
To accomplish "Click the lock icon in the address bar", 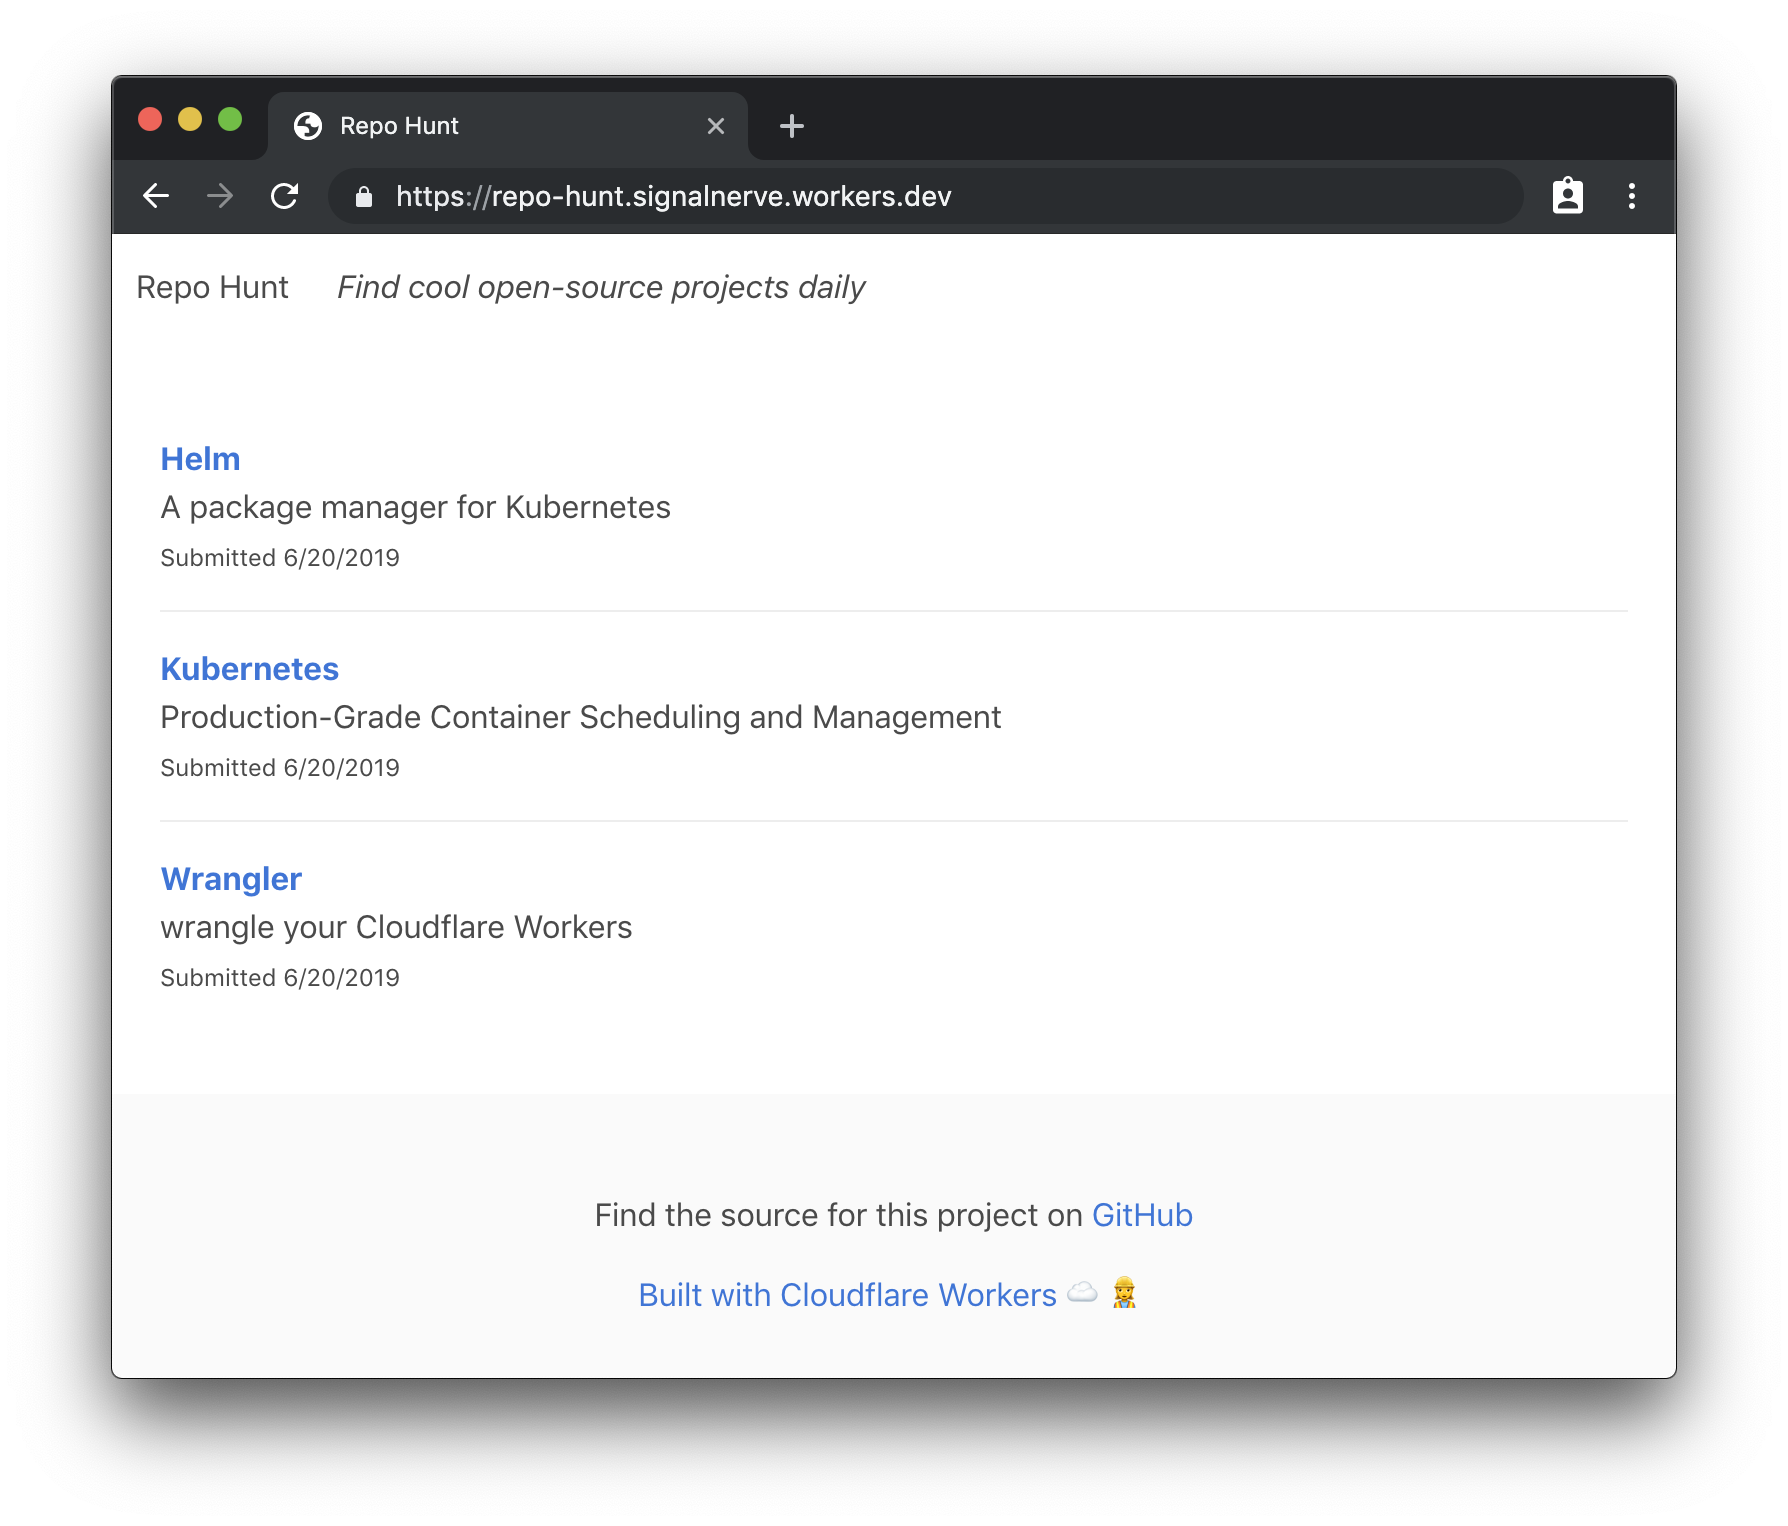I will pos(364,197).
